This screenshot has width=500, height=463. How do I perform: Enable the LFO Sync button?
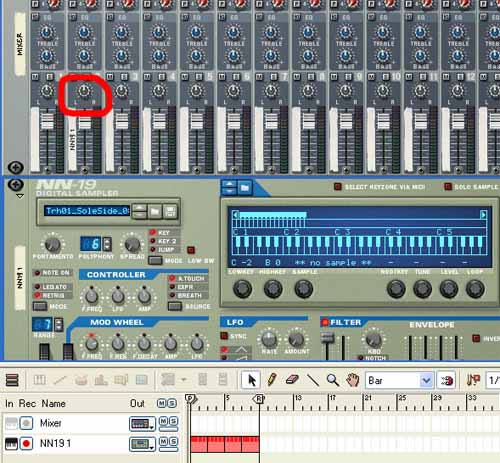coord(224,336)
